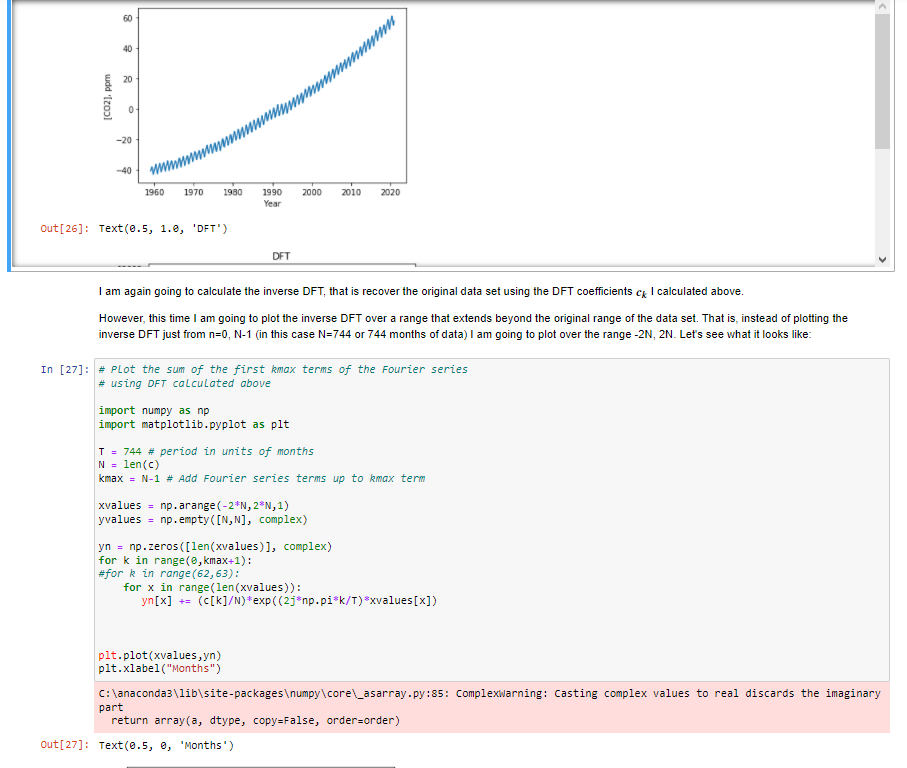Viewport: 907px width, 768px height.
Task: Click the In [27] execution prompt label
Action: 61,369
